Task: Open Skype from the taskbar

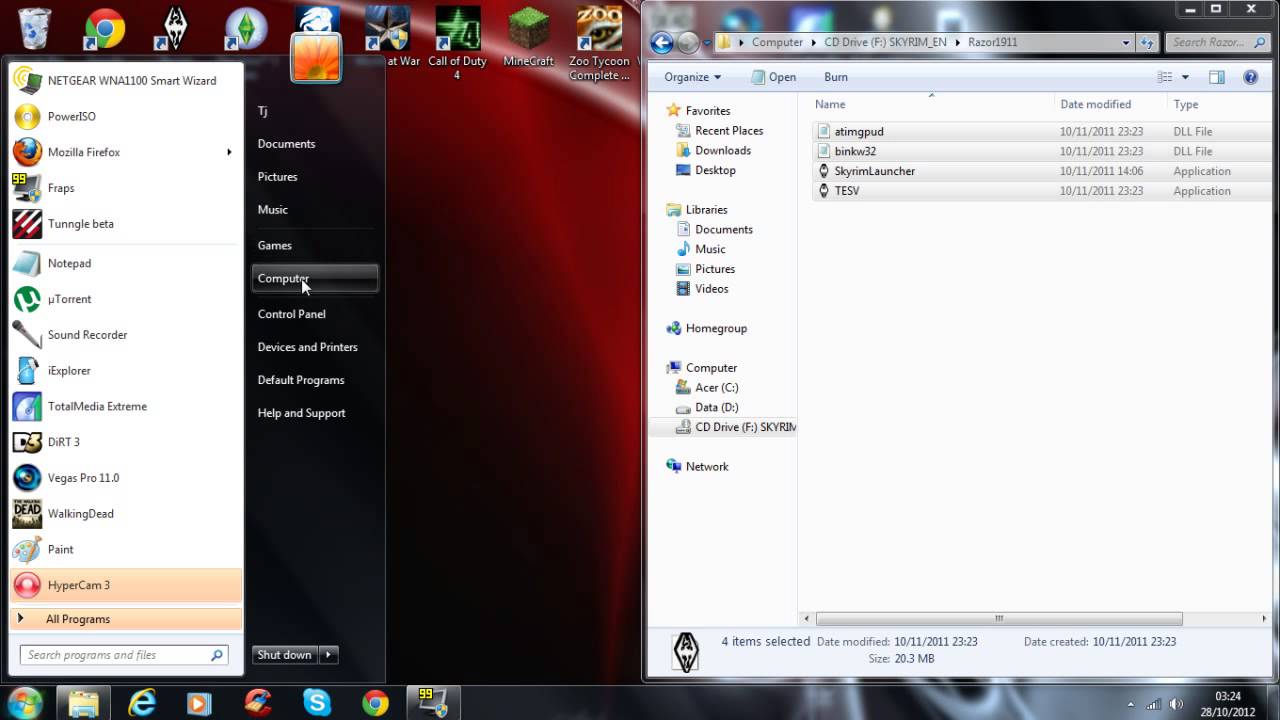Action: pyautogui.click(x=317, y=703)
